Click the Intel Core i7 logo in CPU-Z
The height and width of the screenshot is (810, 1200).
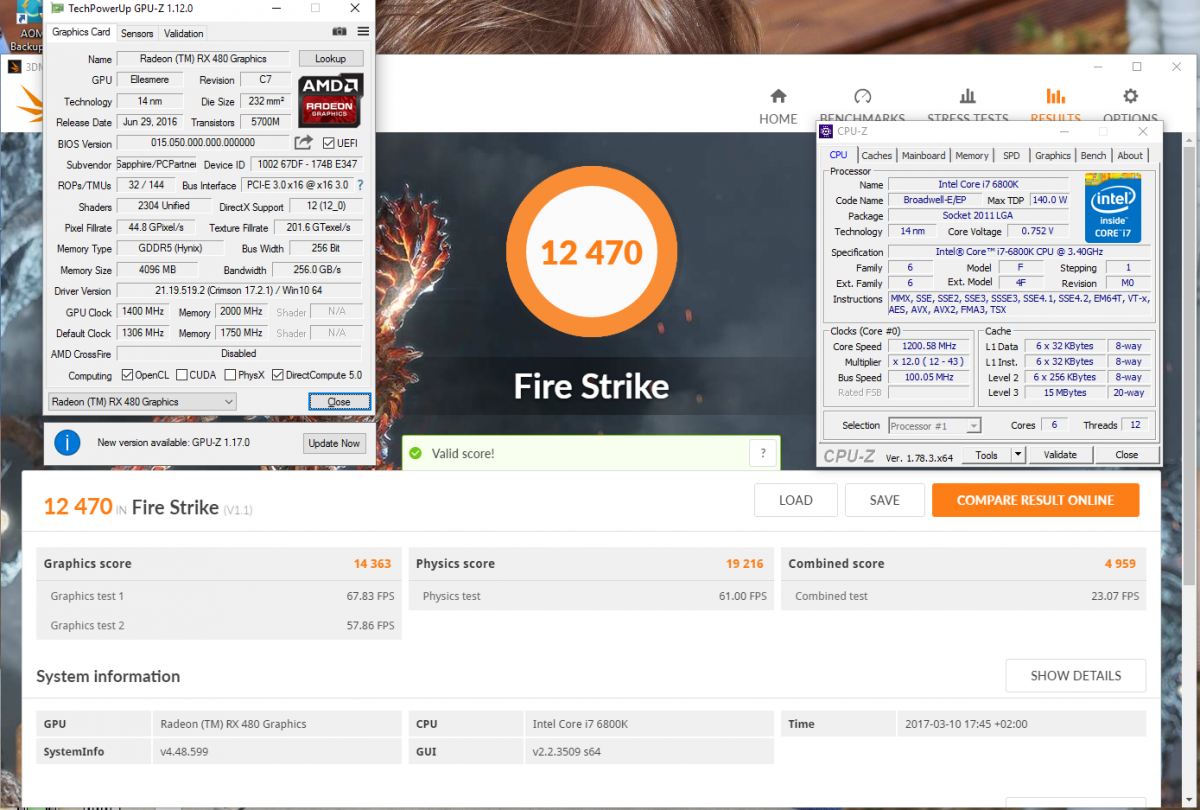[x=1113, y=208]
